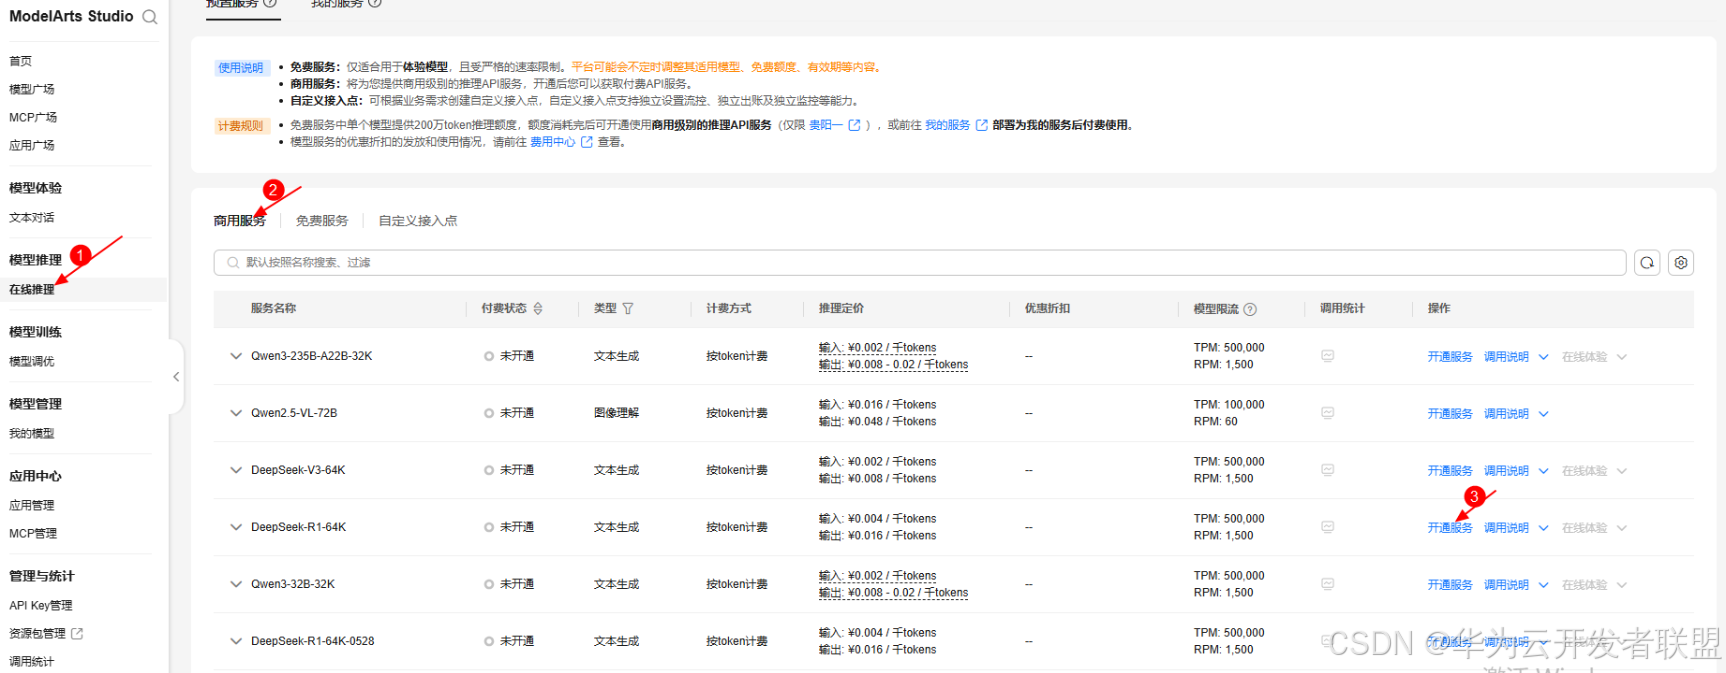Click 开通服务 for DeepSeek-R1-64K
1726x673 pixels.
pyautogui.click(x=1449, y=528)
